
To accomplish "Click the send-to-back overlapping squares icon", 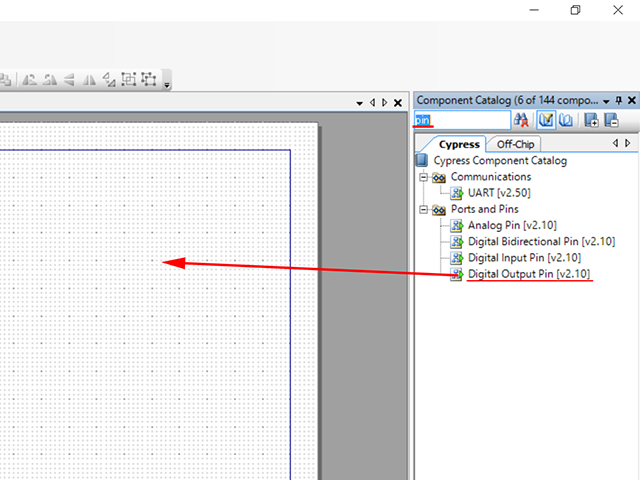I will pos(6,79).
